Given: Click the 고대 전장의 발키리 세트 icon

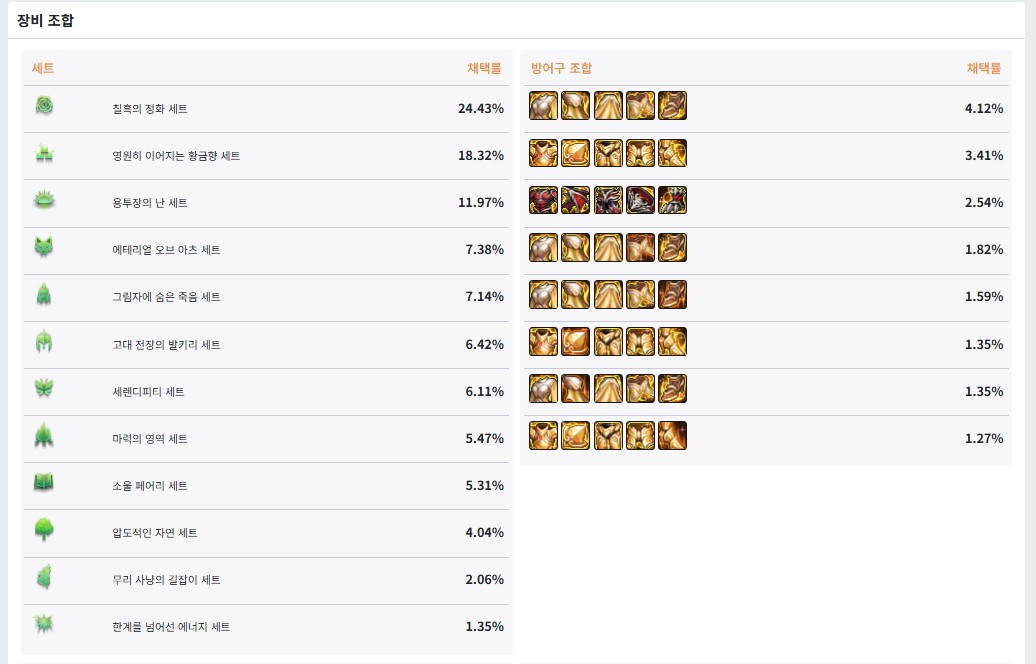Looking at the screenshot, I should [x=44, y=343].
